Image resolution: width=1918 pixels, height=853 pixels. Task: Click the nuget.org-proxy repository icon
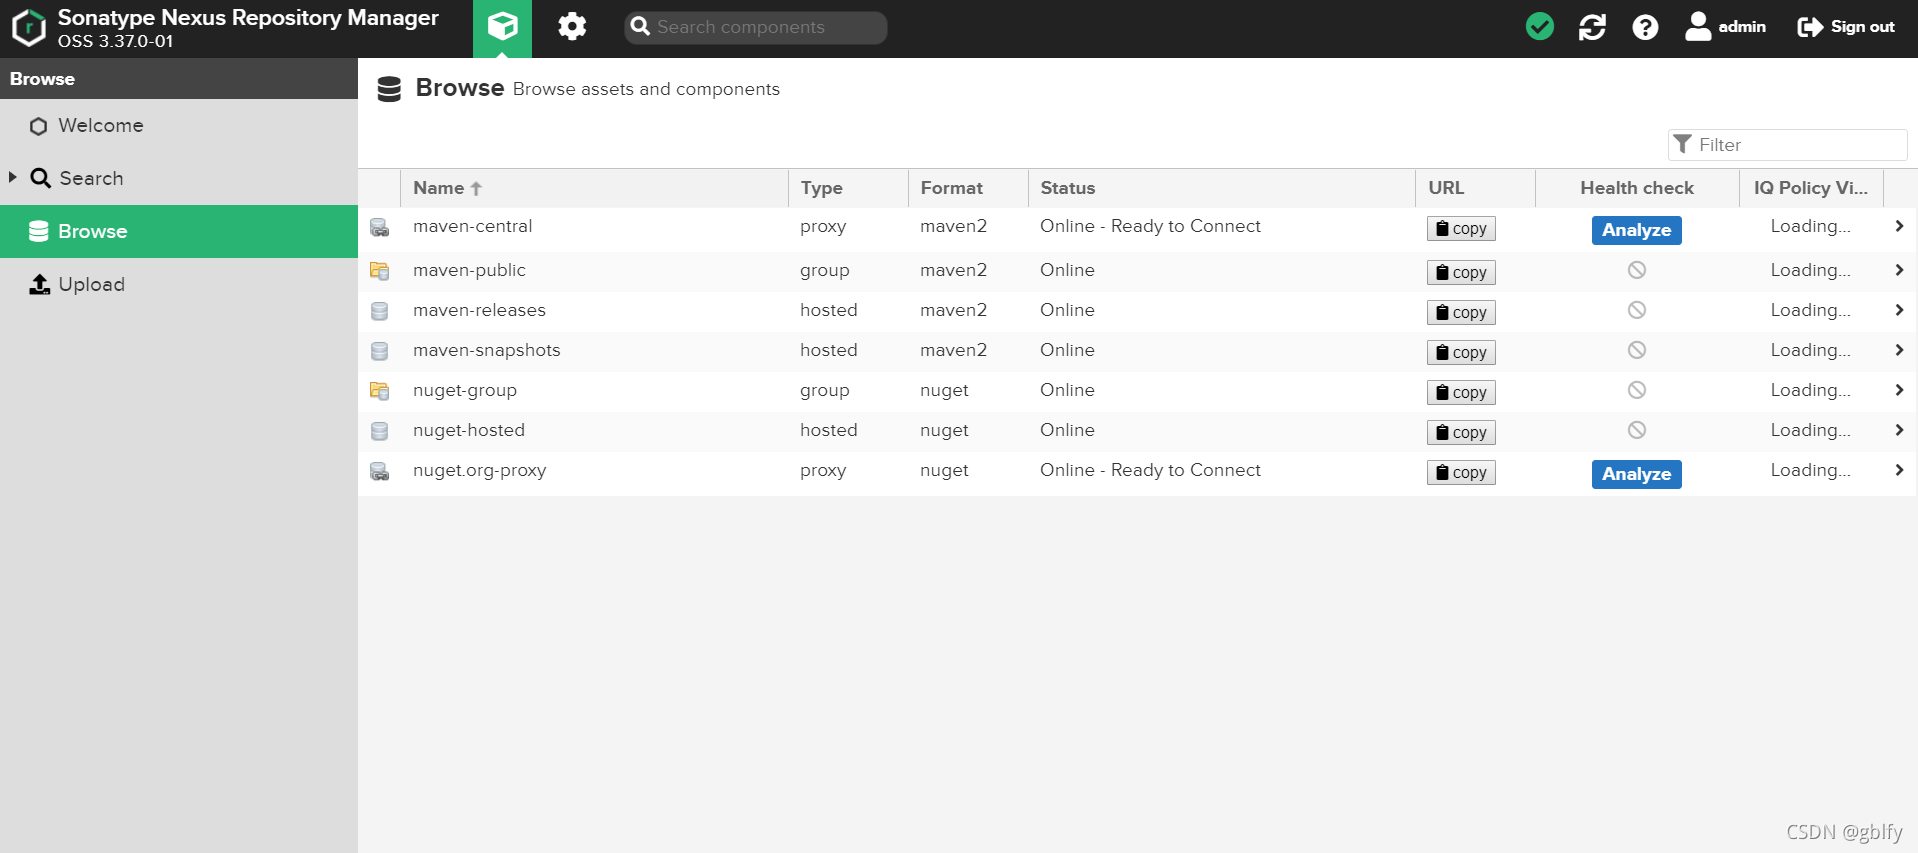pos(380,471)
